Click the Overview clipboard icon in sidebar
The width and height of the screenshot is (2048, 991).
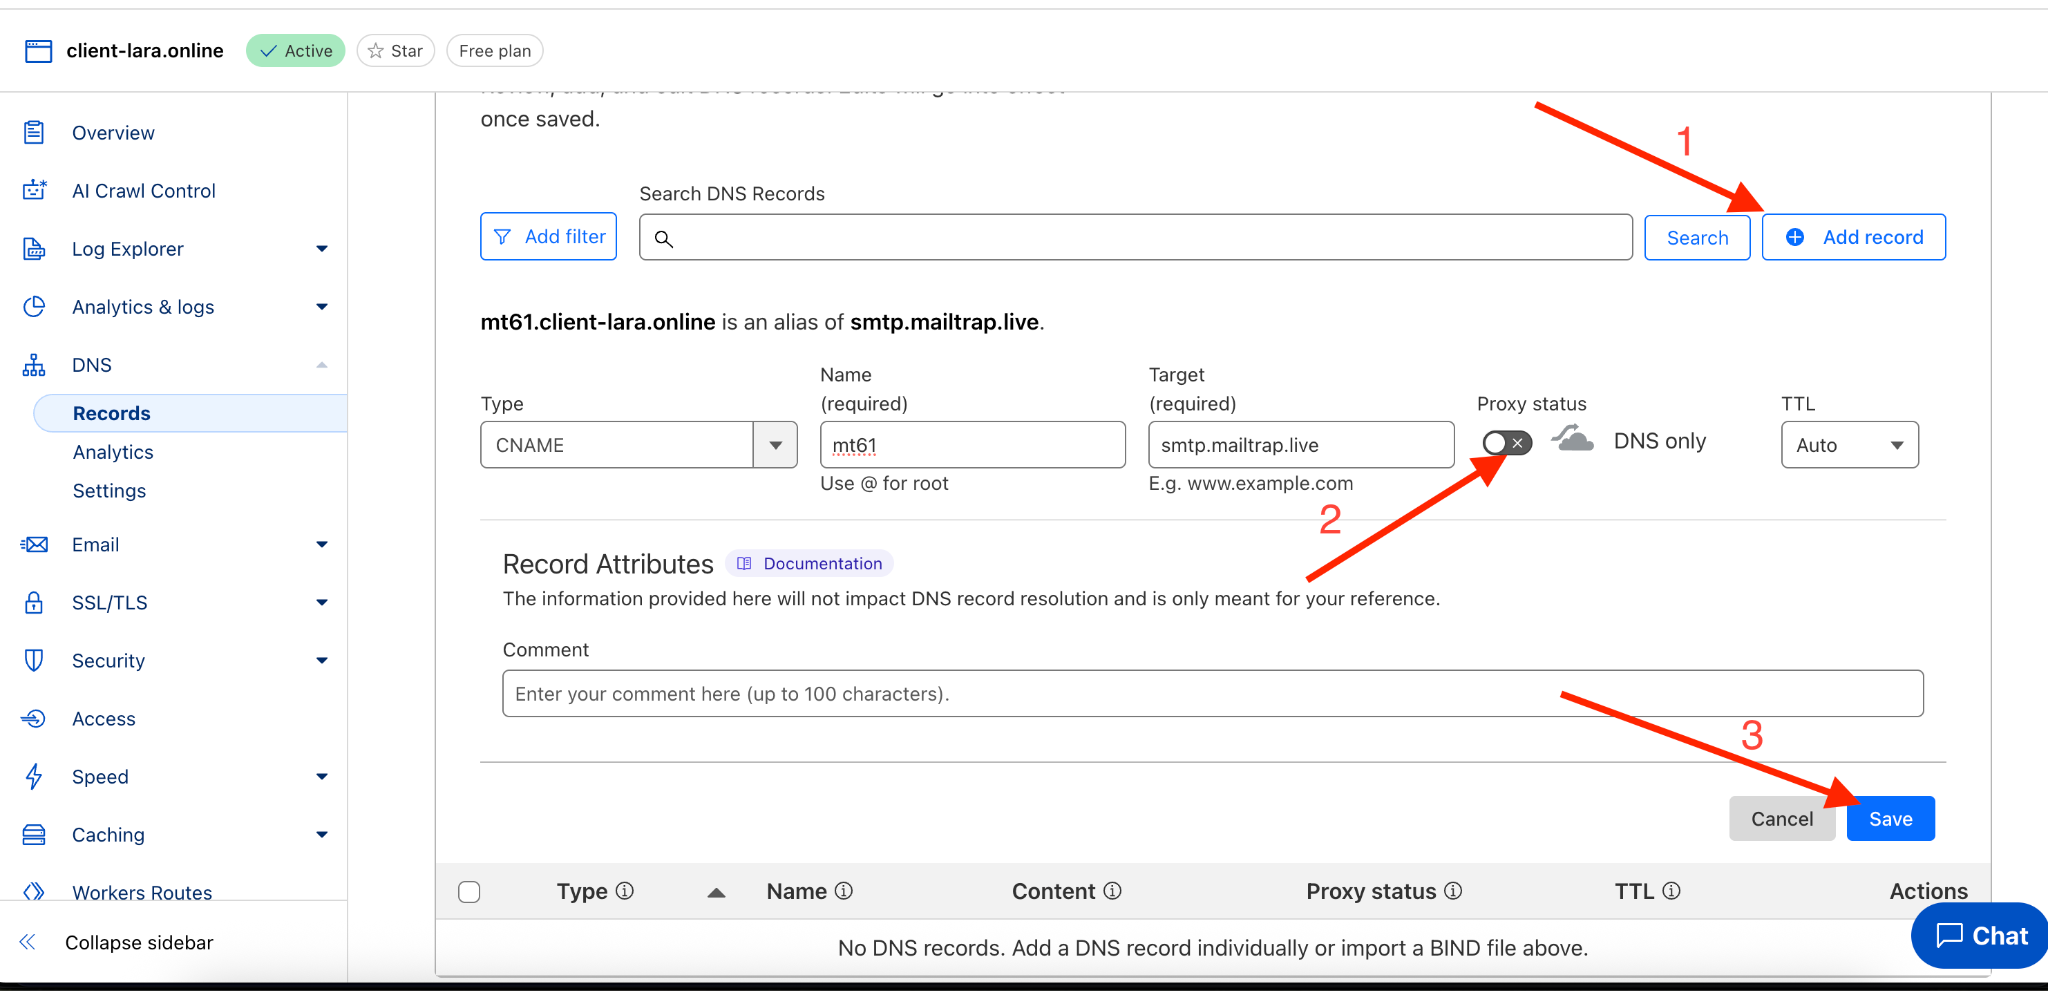click(x=34, y=133)
